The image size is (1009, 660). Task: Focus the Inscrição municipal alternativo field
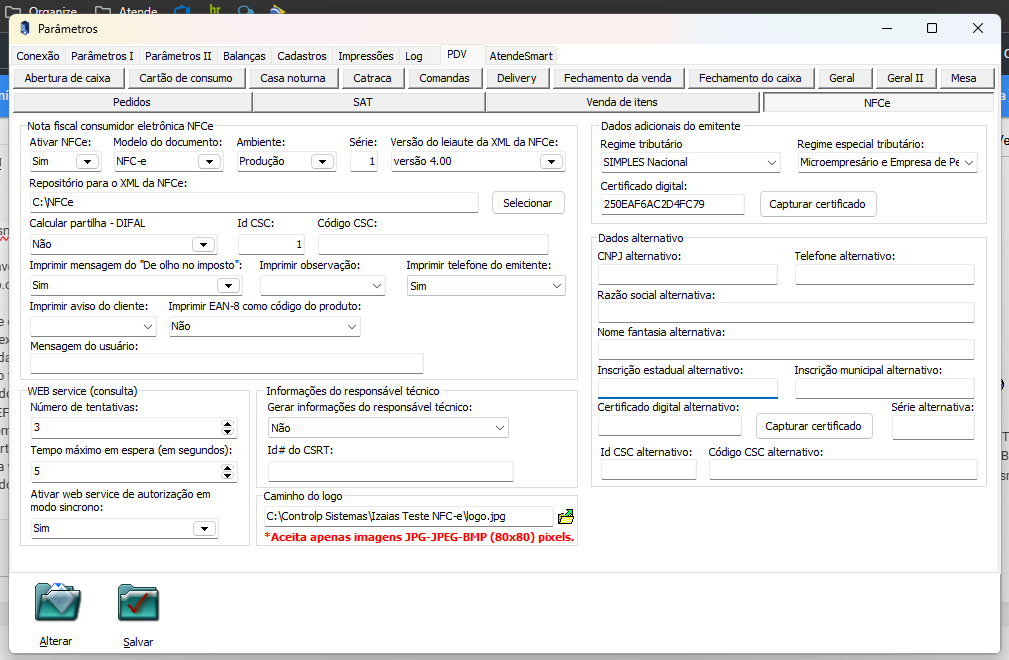point(884,389)
